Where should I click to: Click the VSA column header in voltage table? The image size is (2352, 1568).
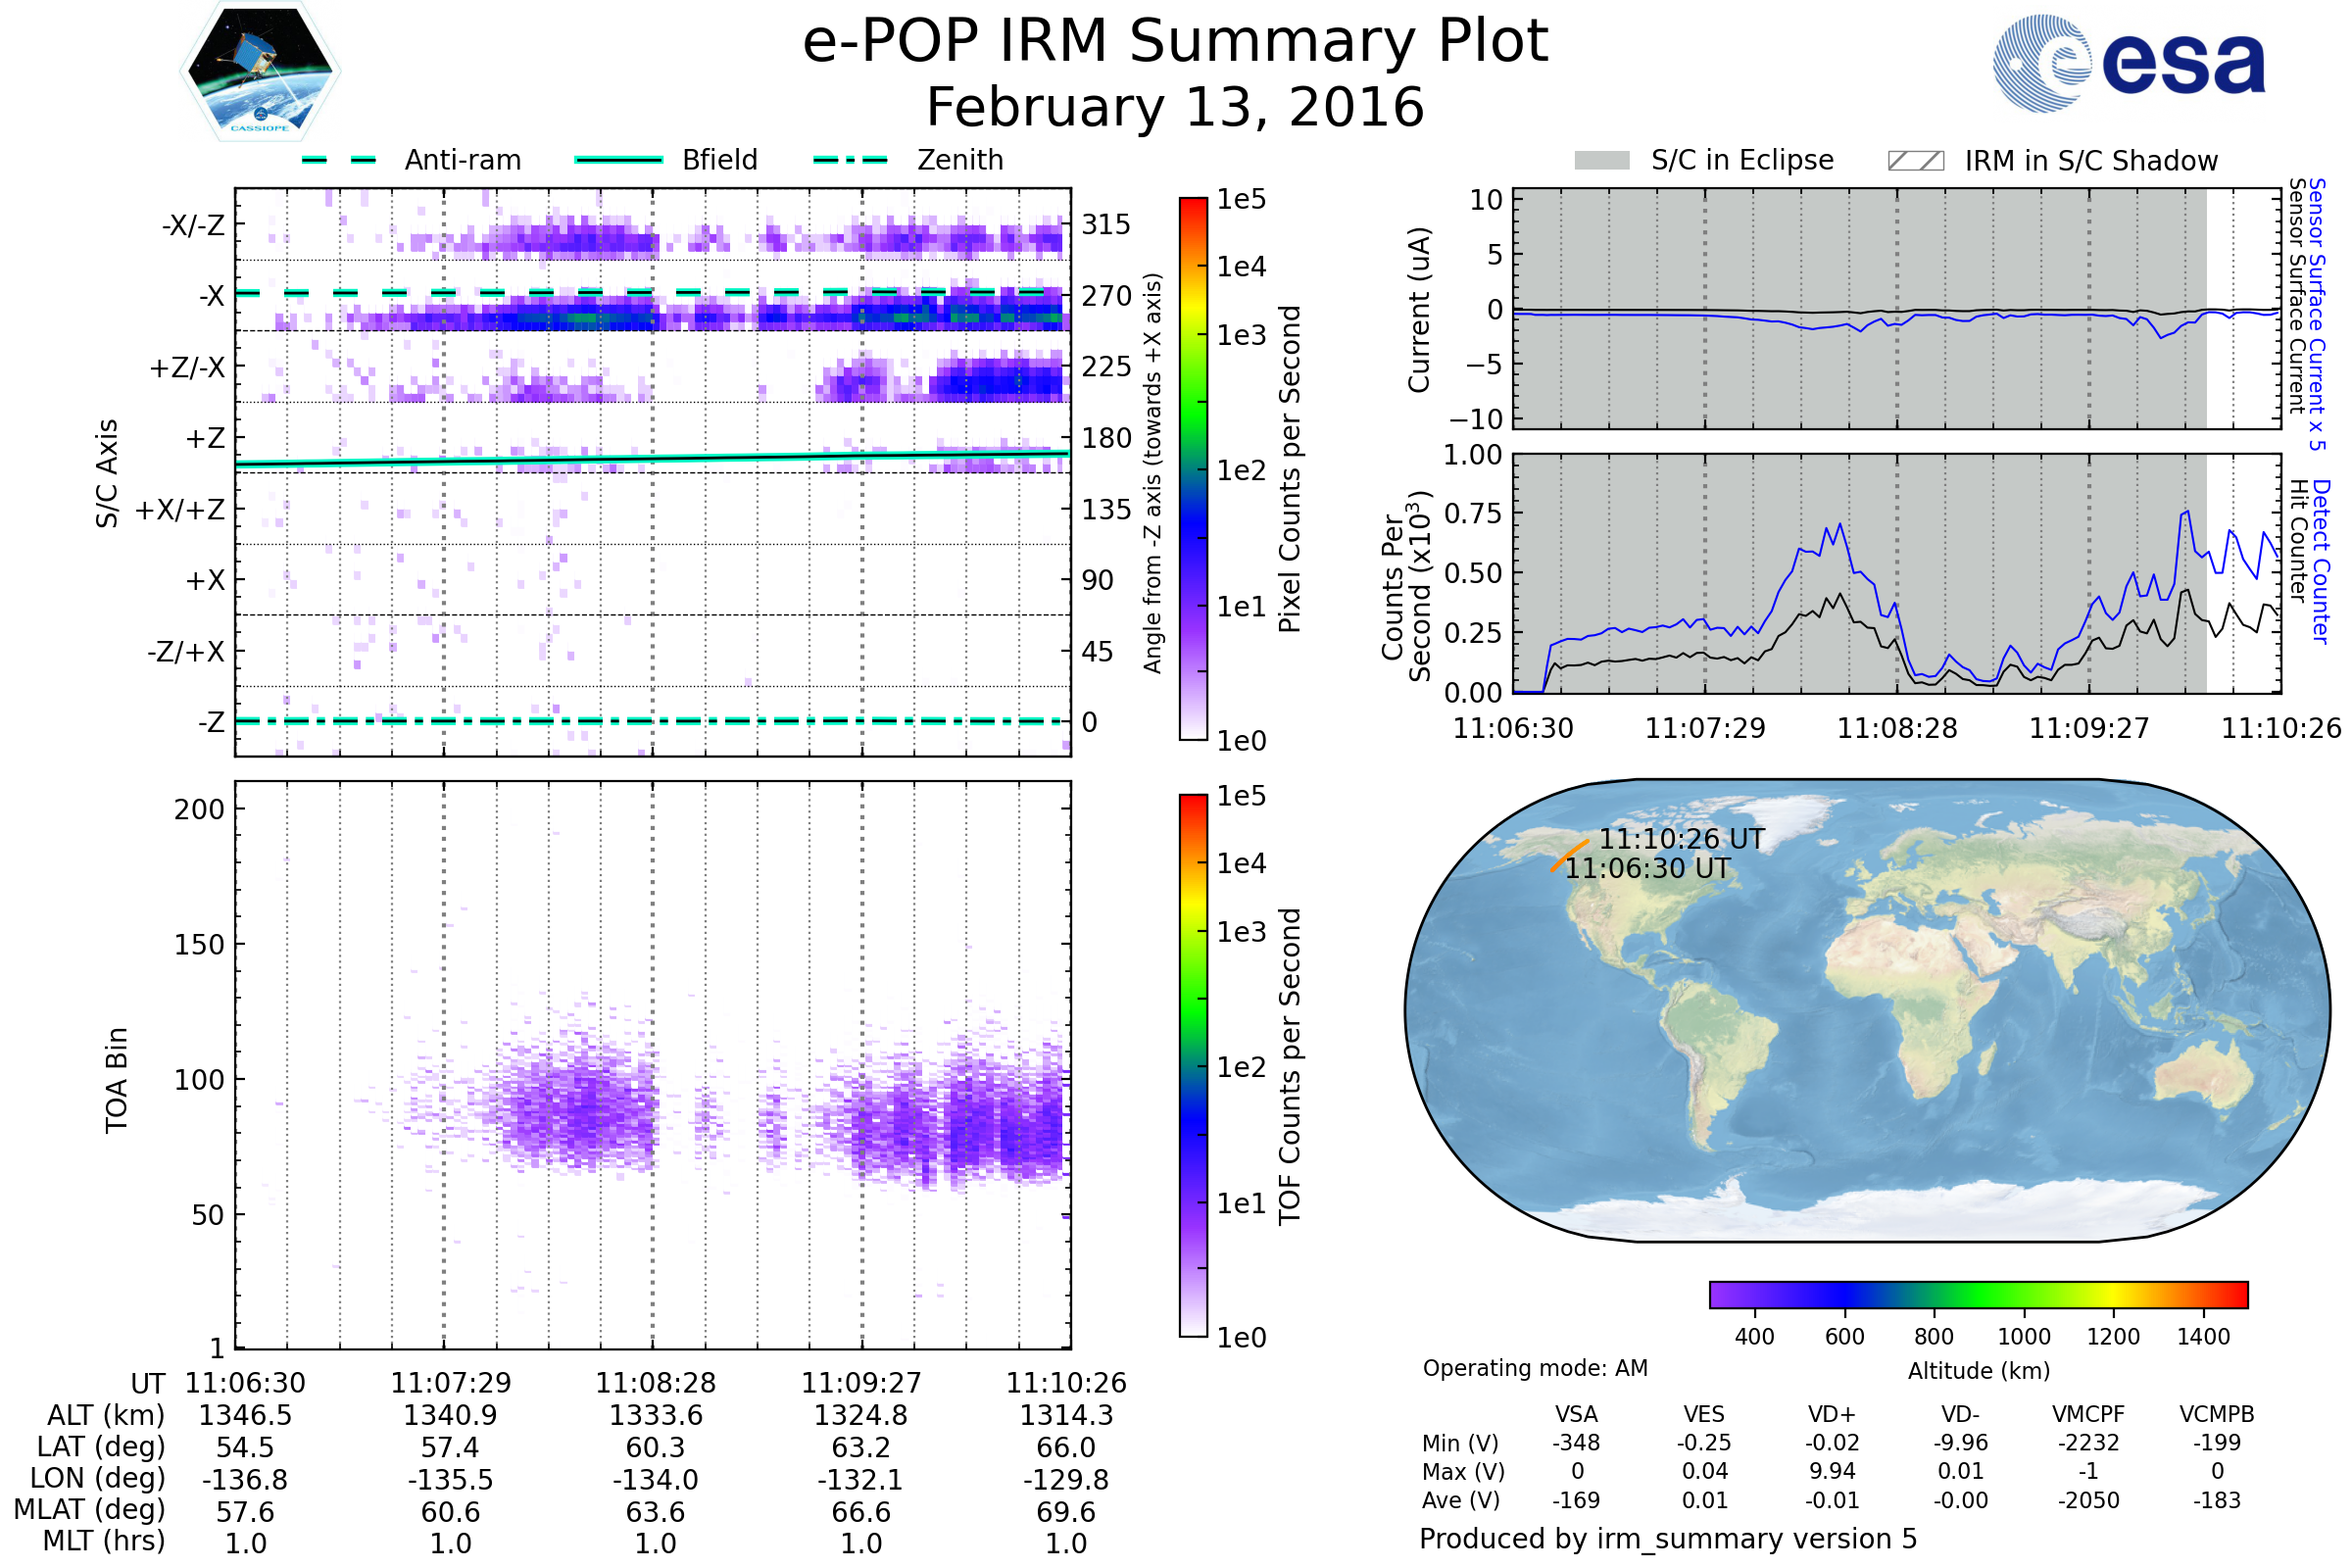(x=1576, y=1414)
